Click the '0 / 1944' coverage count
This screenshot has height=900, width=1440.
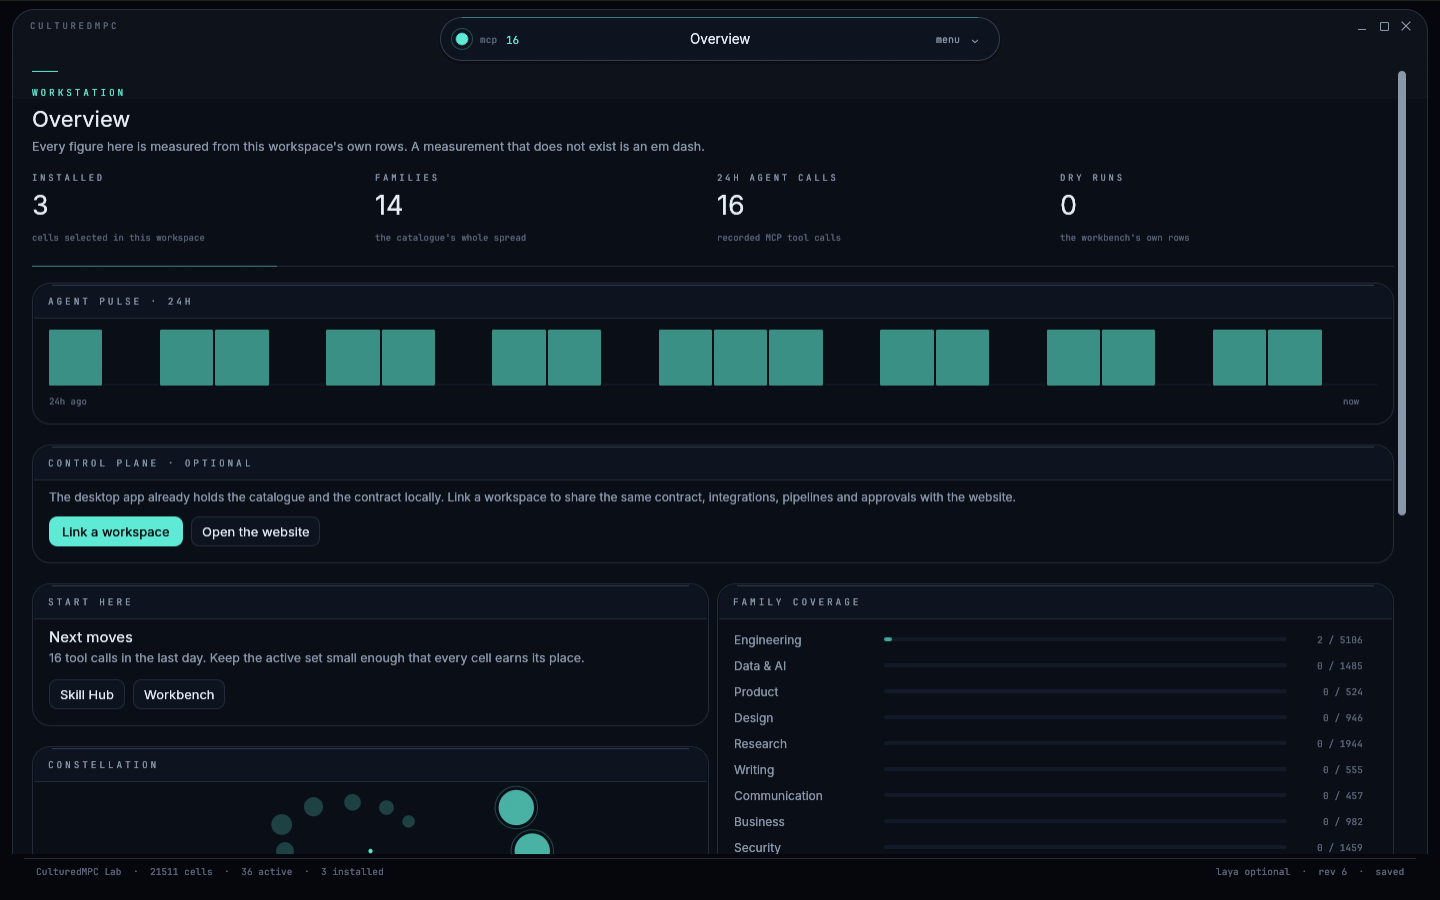[1339, 744]
